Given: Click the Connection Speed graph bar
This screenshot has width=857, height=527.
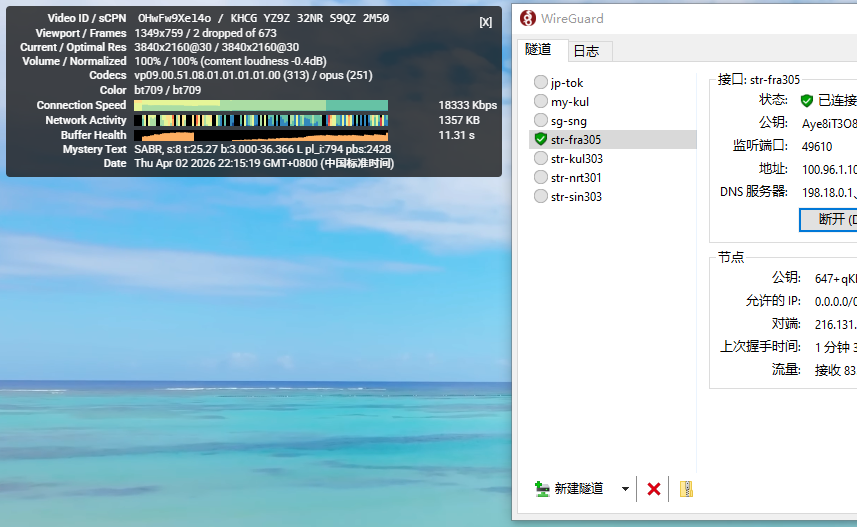Looking at the screenshot, I should pos(261,105).
